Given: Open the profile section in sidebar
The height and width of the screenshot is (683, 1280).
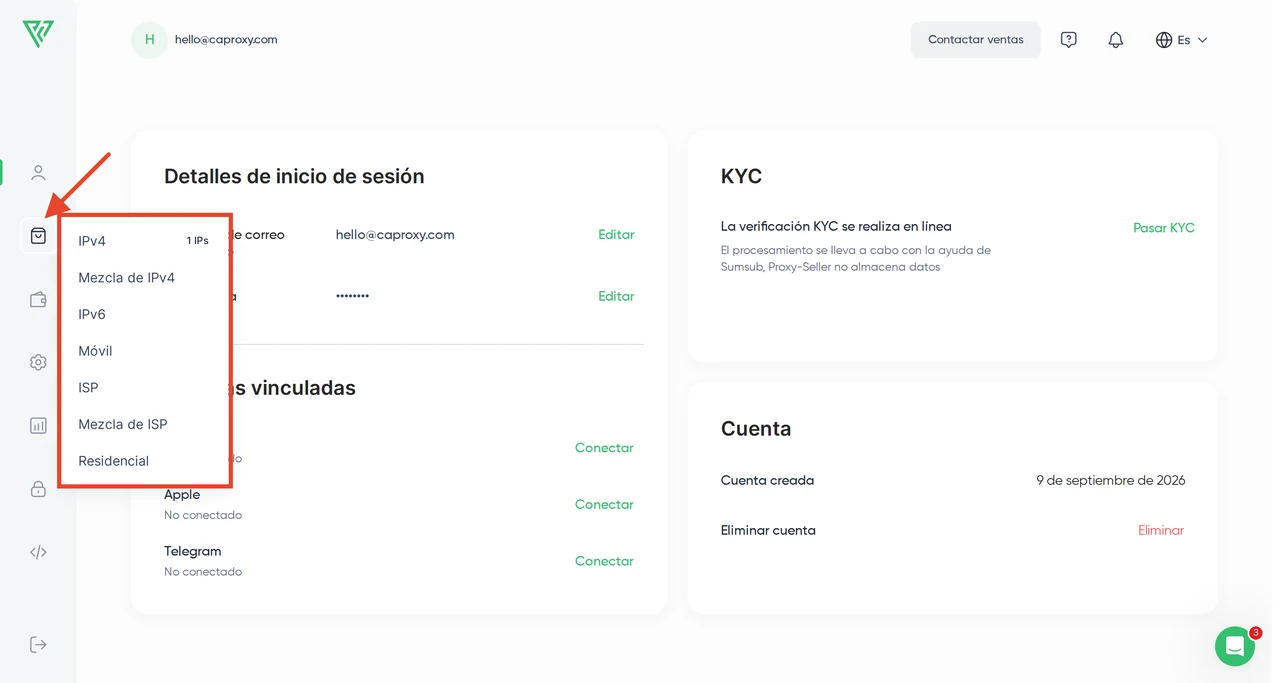Looking at the screenshot, I should click(38, 173).
